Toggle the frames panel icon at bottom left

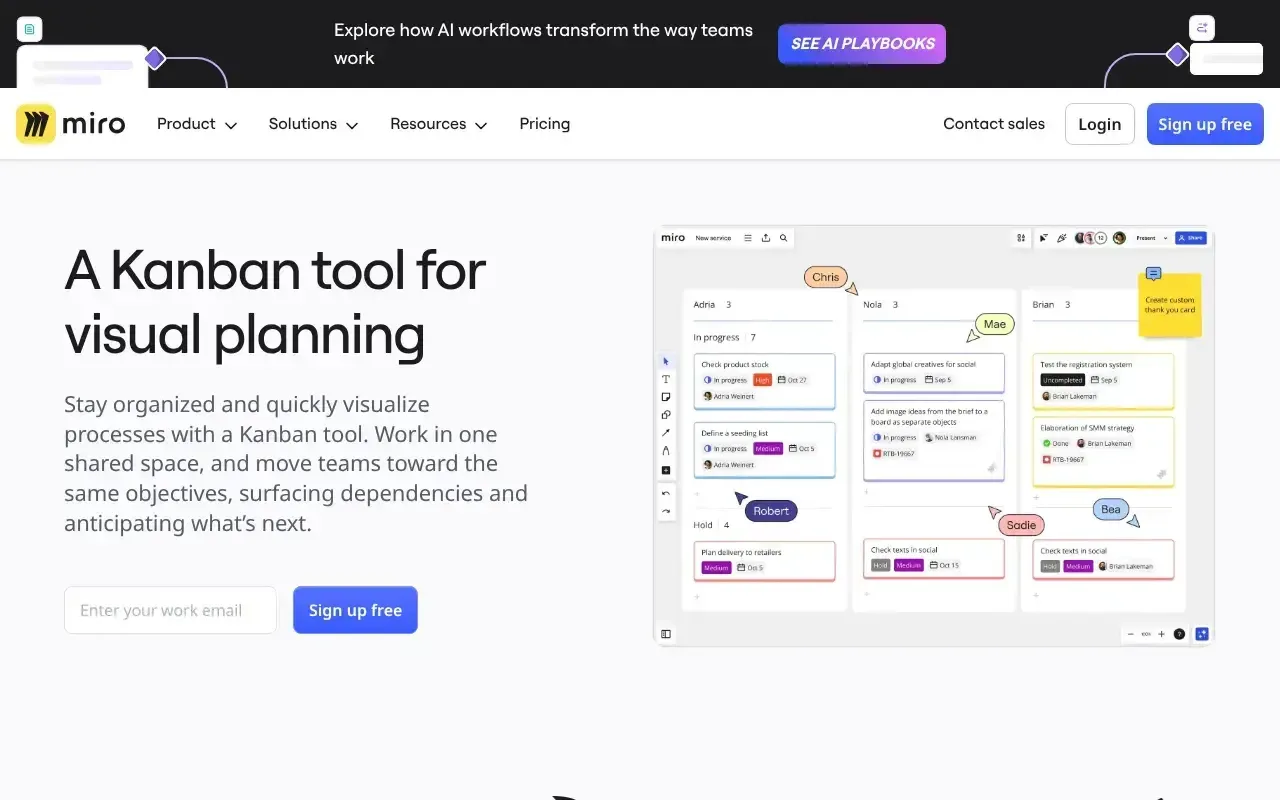(666, 634)
